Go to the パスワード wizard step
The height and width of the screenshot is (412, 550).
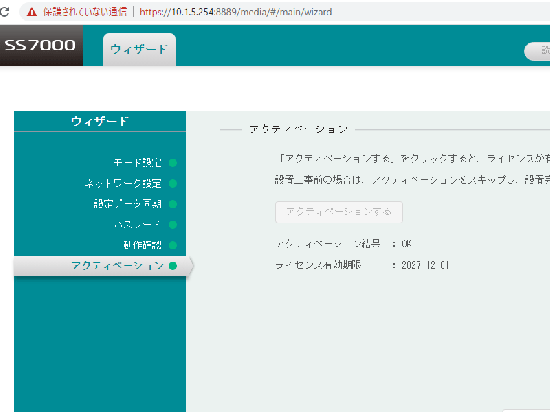tap(137, 224)
